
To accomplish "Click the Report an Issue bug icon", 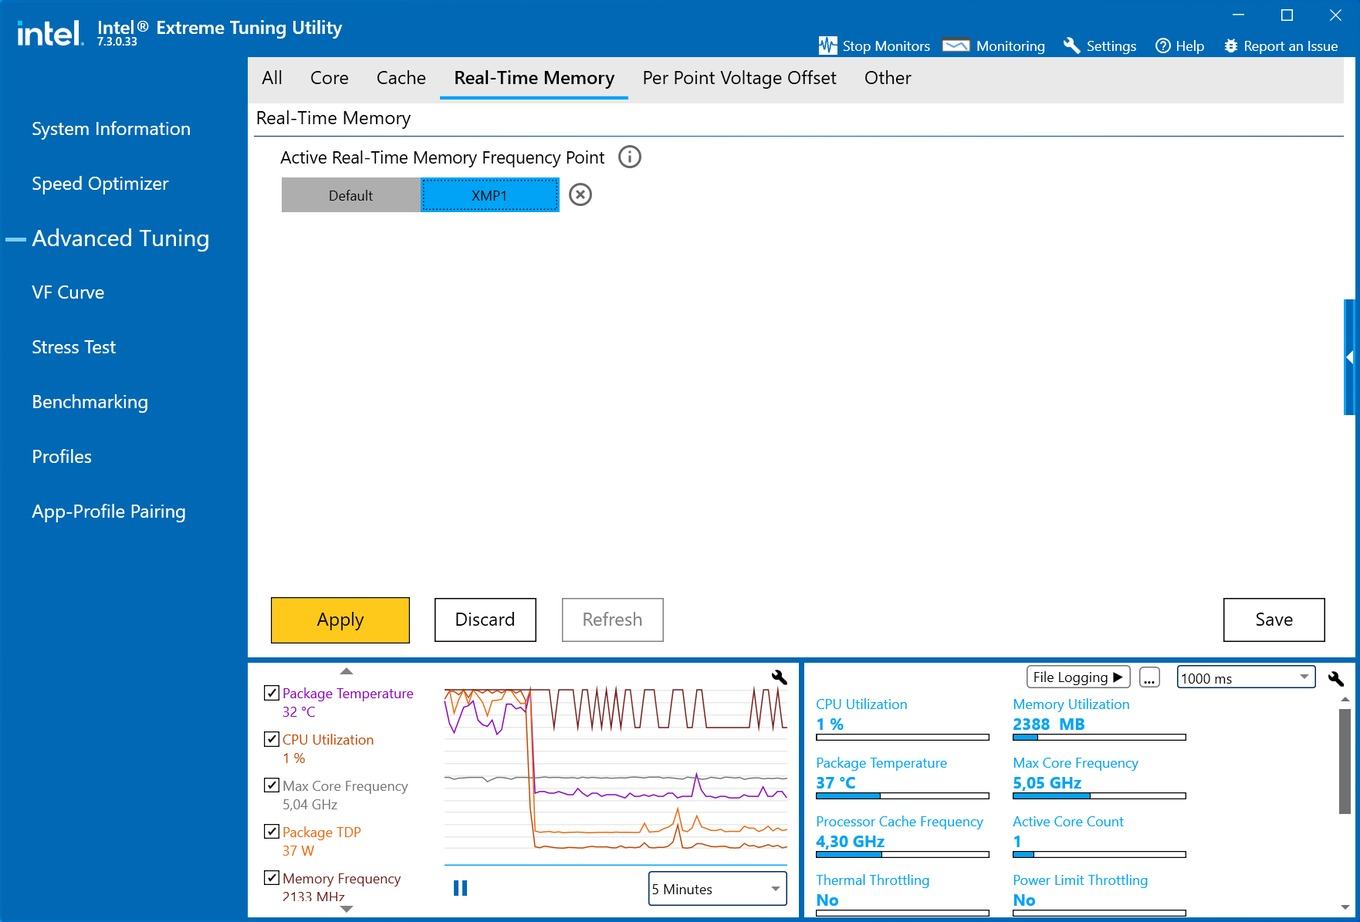I will 1231,45.
